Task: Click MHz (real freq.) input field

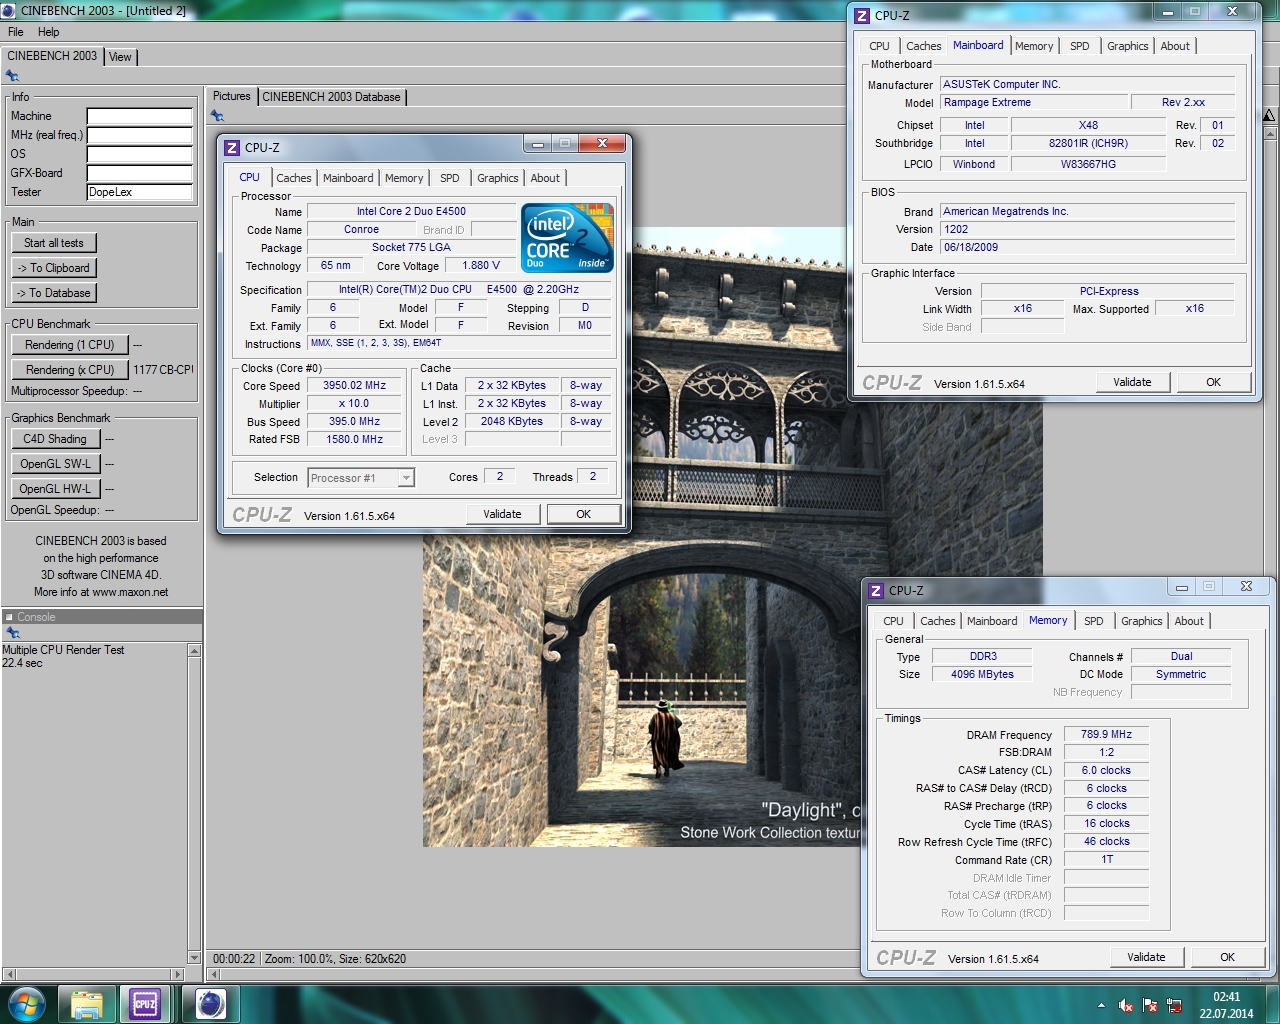Action: [139, 135]
